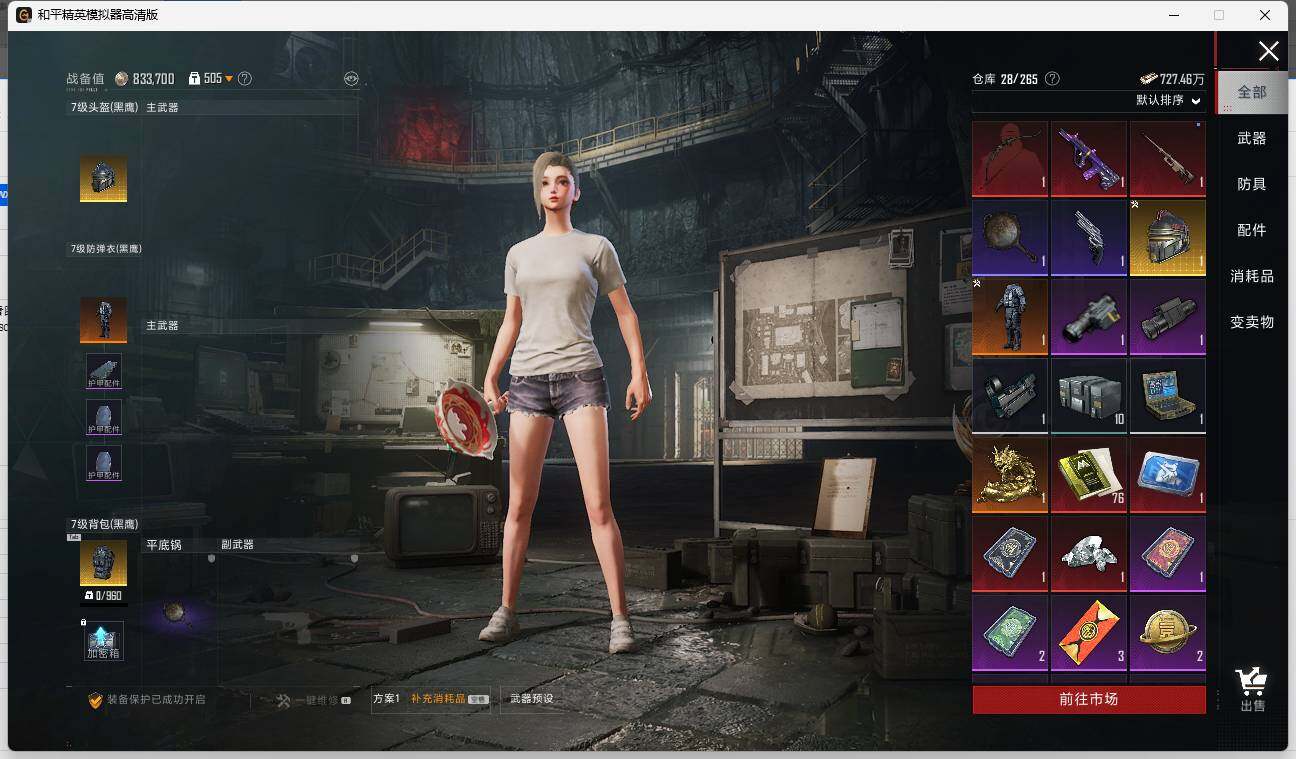Image resolution: width=1296 pixels, height=759 pixels.
Task: Choose the revolver in the warehouse
Action: coord(1089,238)
